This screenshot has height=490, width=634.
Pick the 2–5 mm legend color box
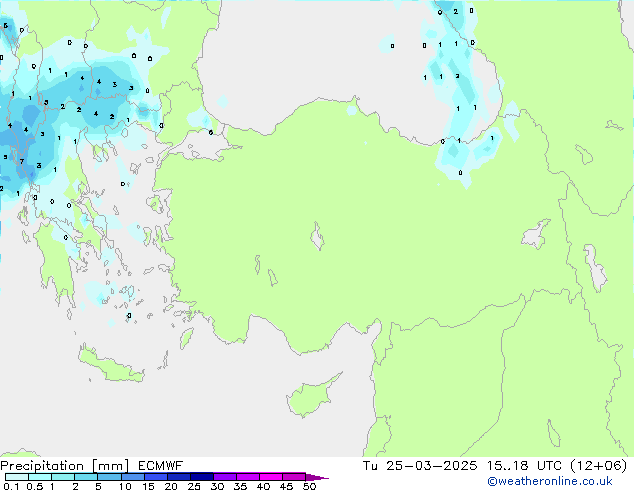coord(86,477)
